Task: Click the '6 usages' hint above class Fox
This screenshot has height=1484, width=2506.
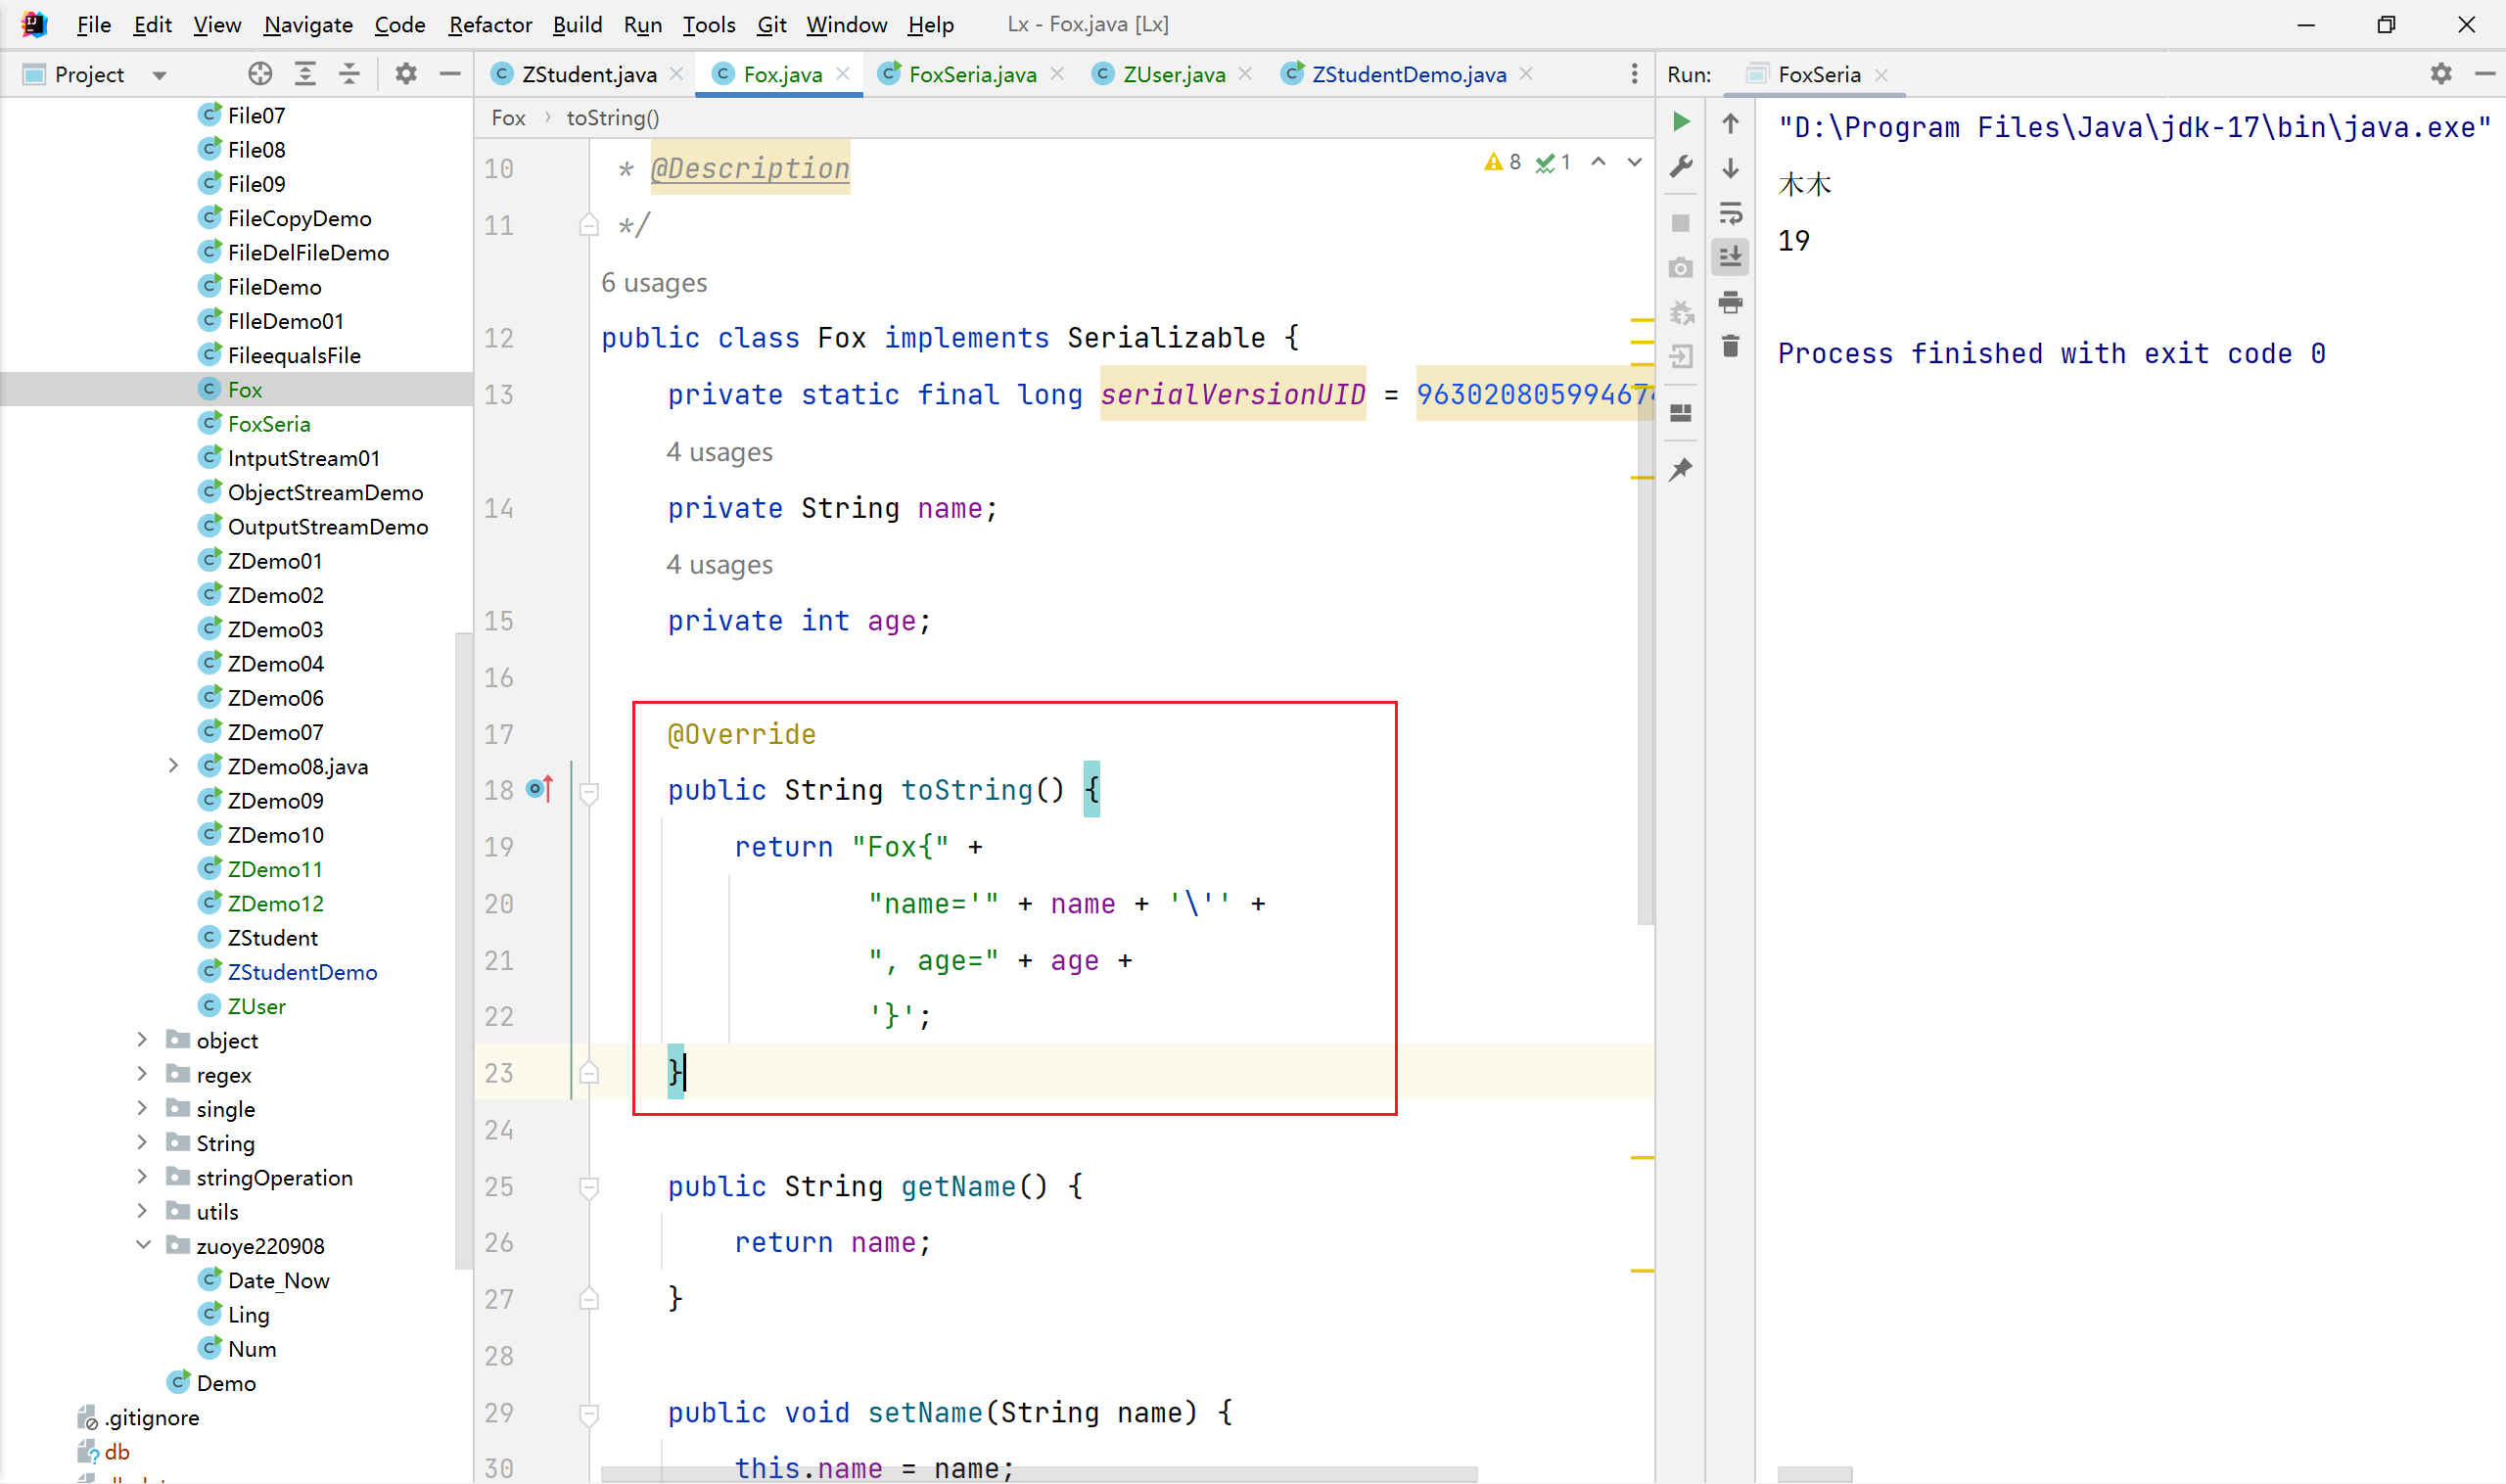Action: coord(654,283)
